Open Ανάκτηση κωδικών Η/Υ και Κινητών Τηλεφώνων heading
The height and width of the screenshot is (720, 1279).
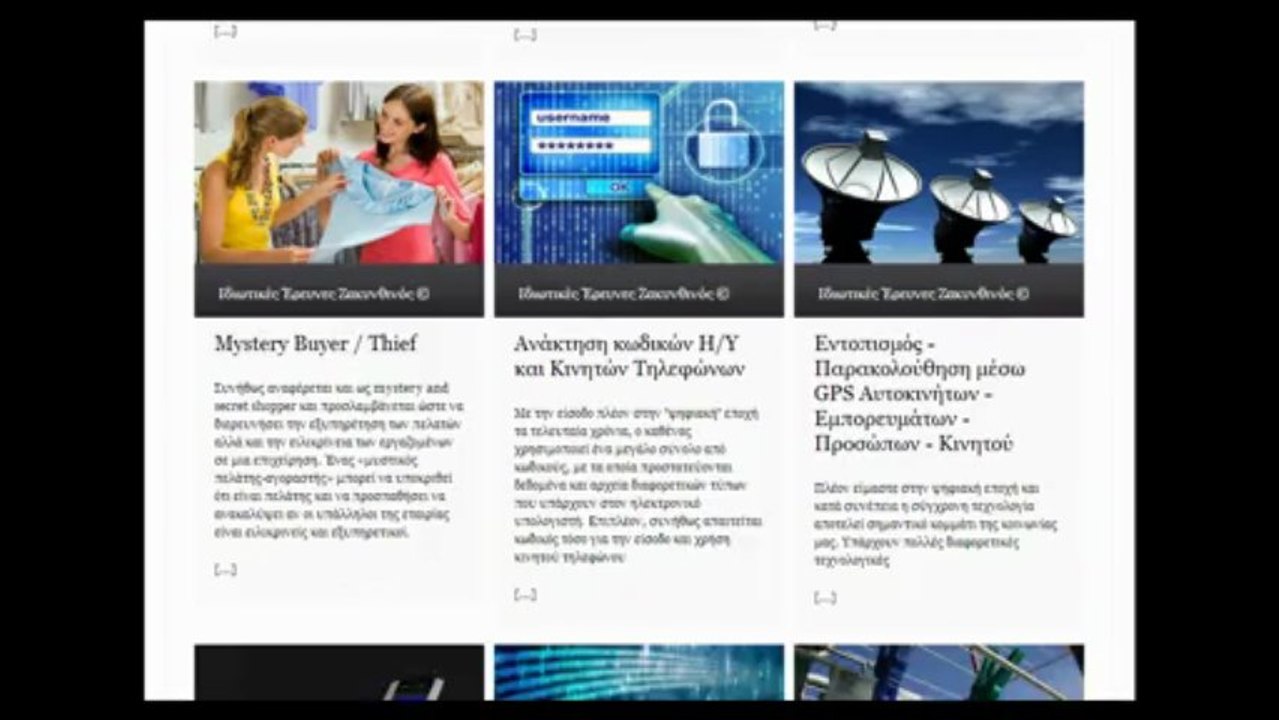(x=630, y=357)
